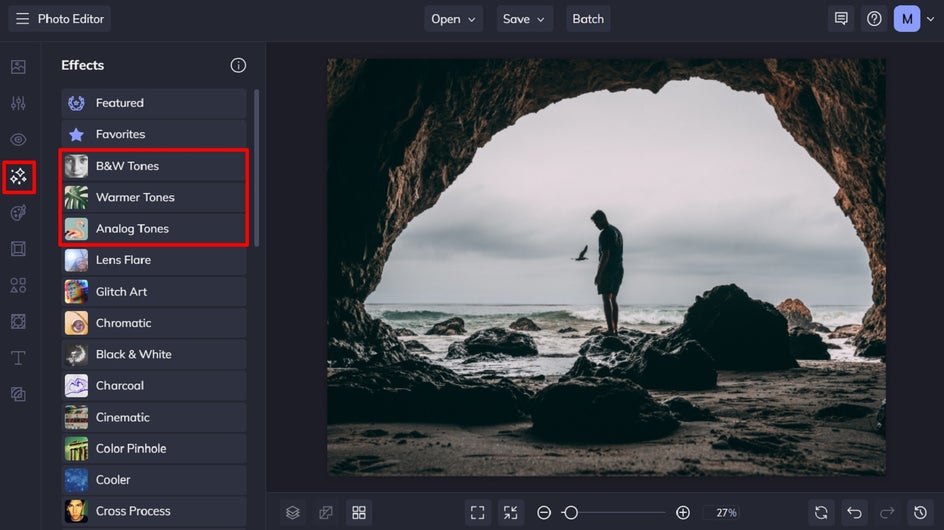Open the Charcoal effects

tap(154, 385)
